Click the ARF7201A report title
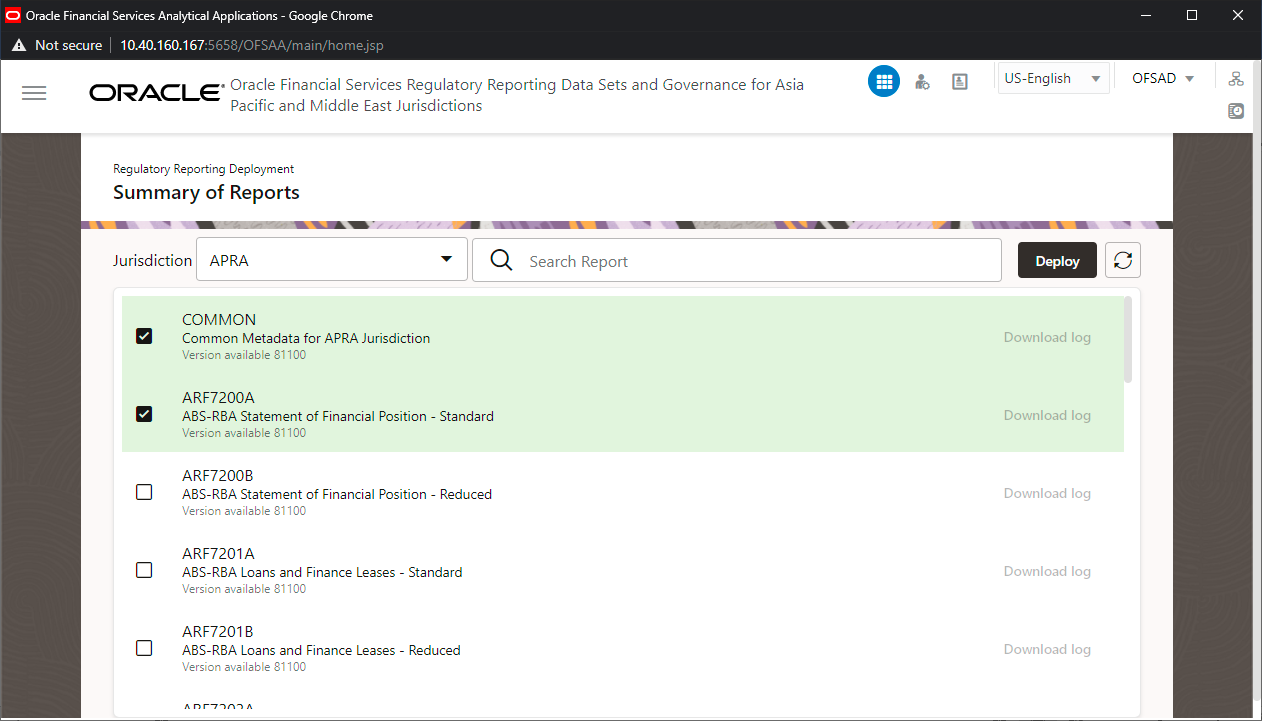1262x721 pixels. [218, 554]
